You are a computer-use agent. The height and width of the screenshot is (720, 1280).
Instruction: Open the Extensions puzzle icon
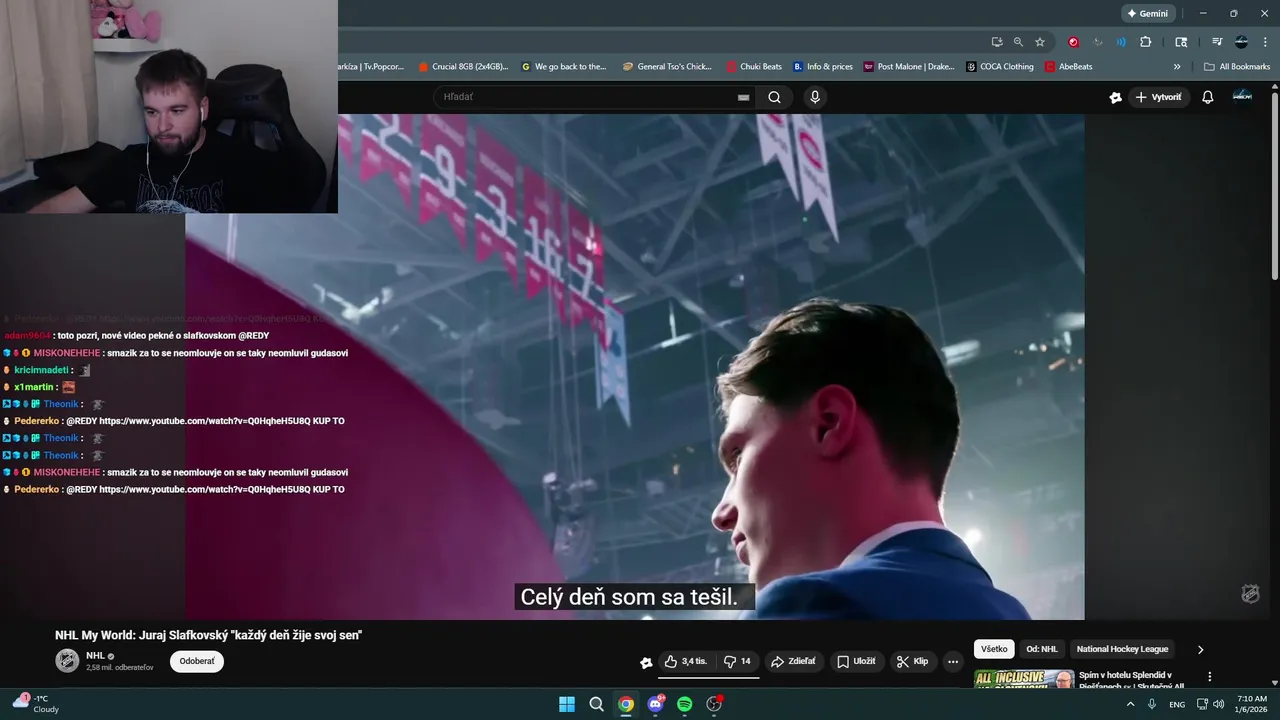pos(1146,42)
